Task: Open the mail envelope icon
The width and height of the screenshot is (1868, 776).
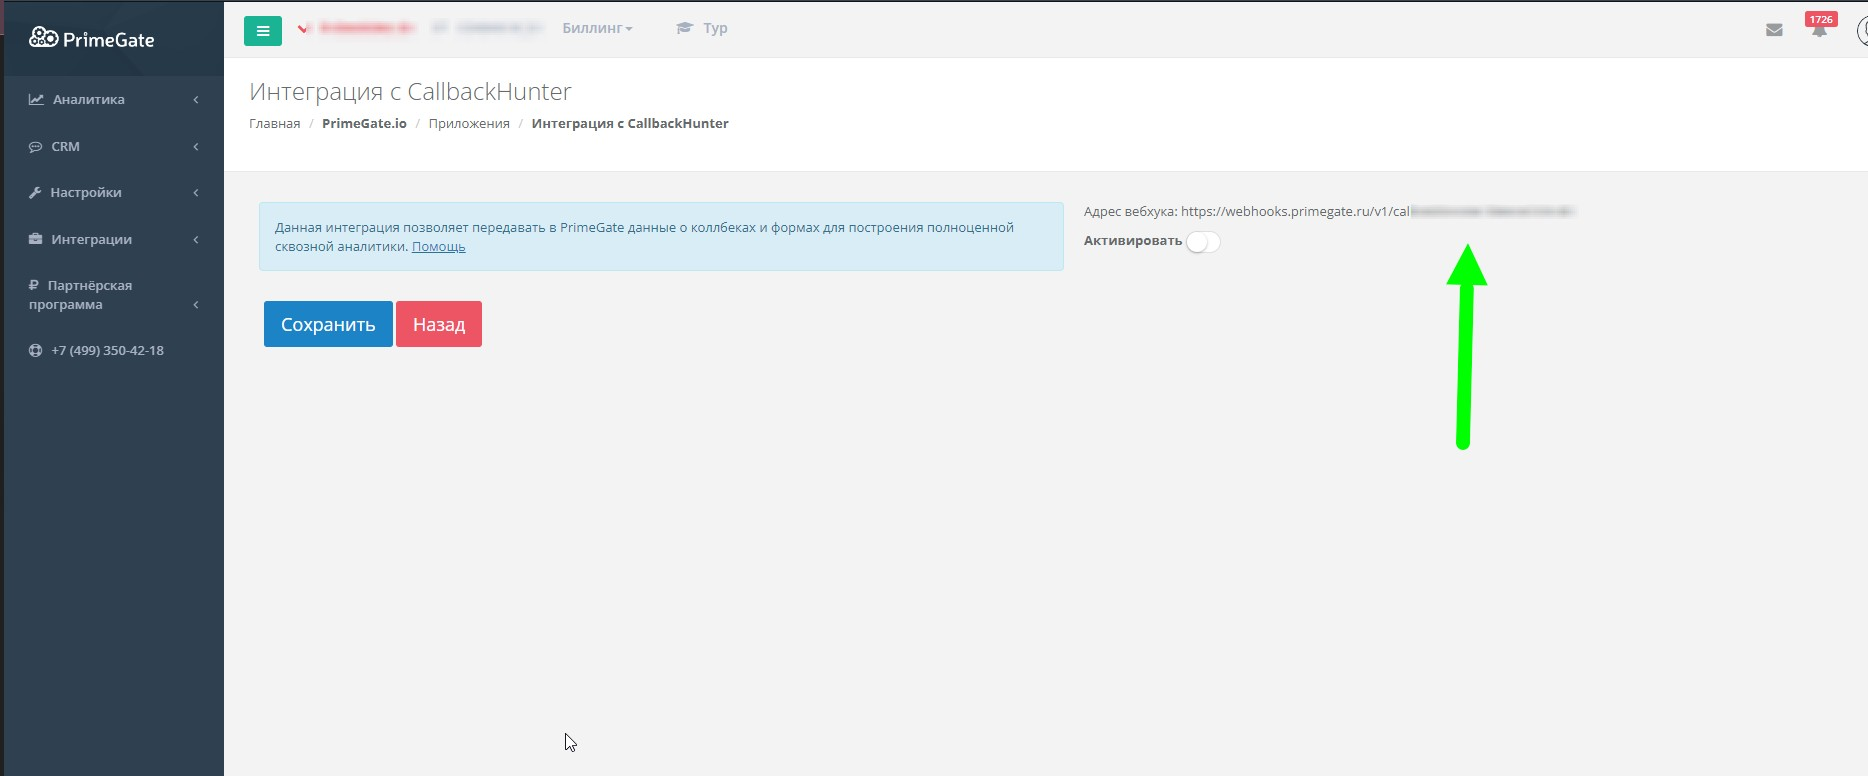Action: pyautogui.click(x=1774, y=30)
